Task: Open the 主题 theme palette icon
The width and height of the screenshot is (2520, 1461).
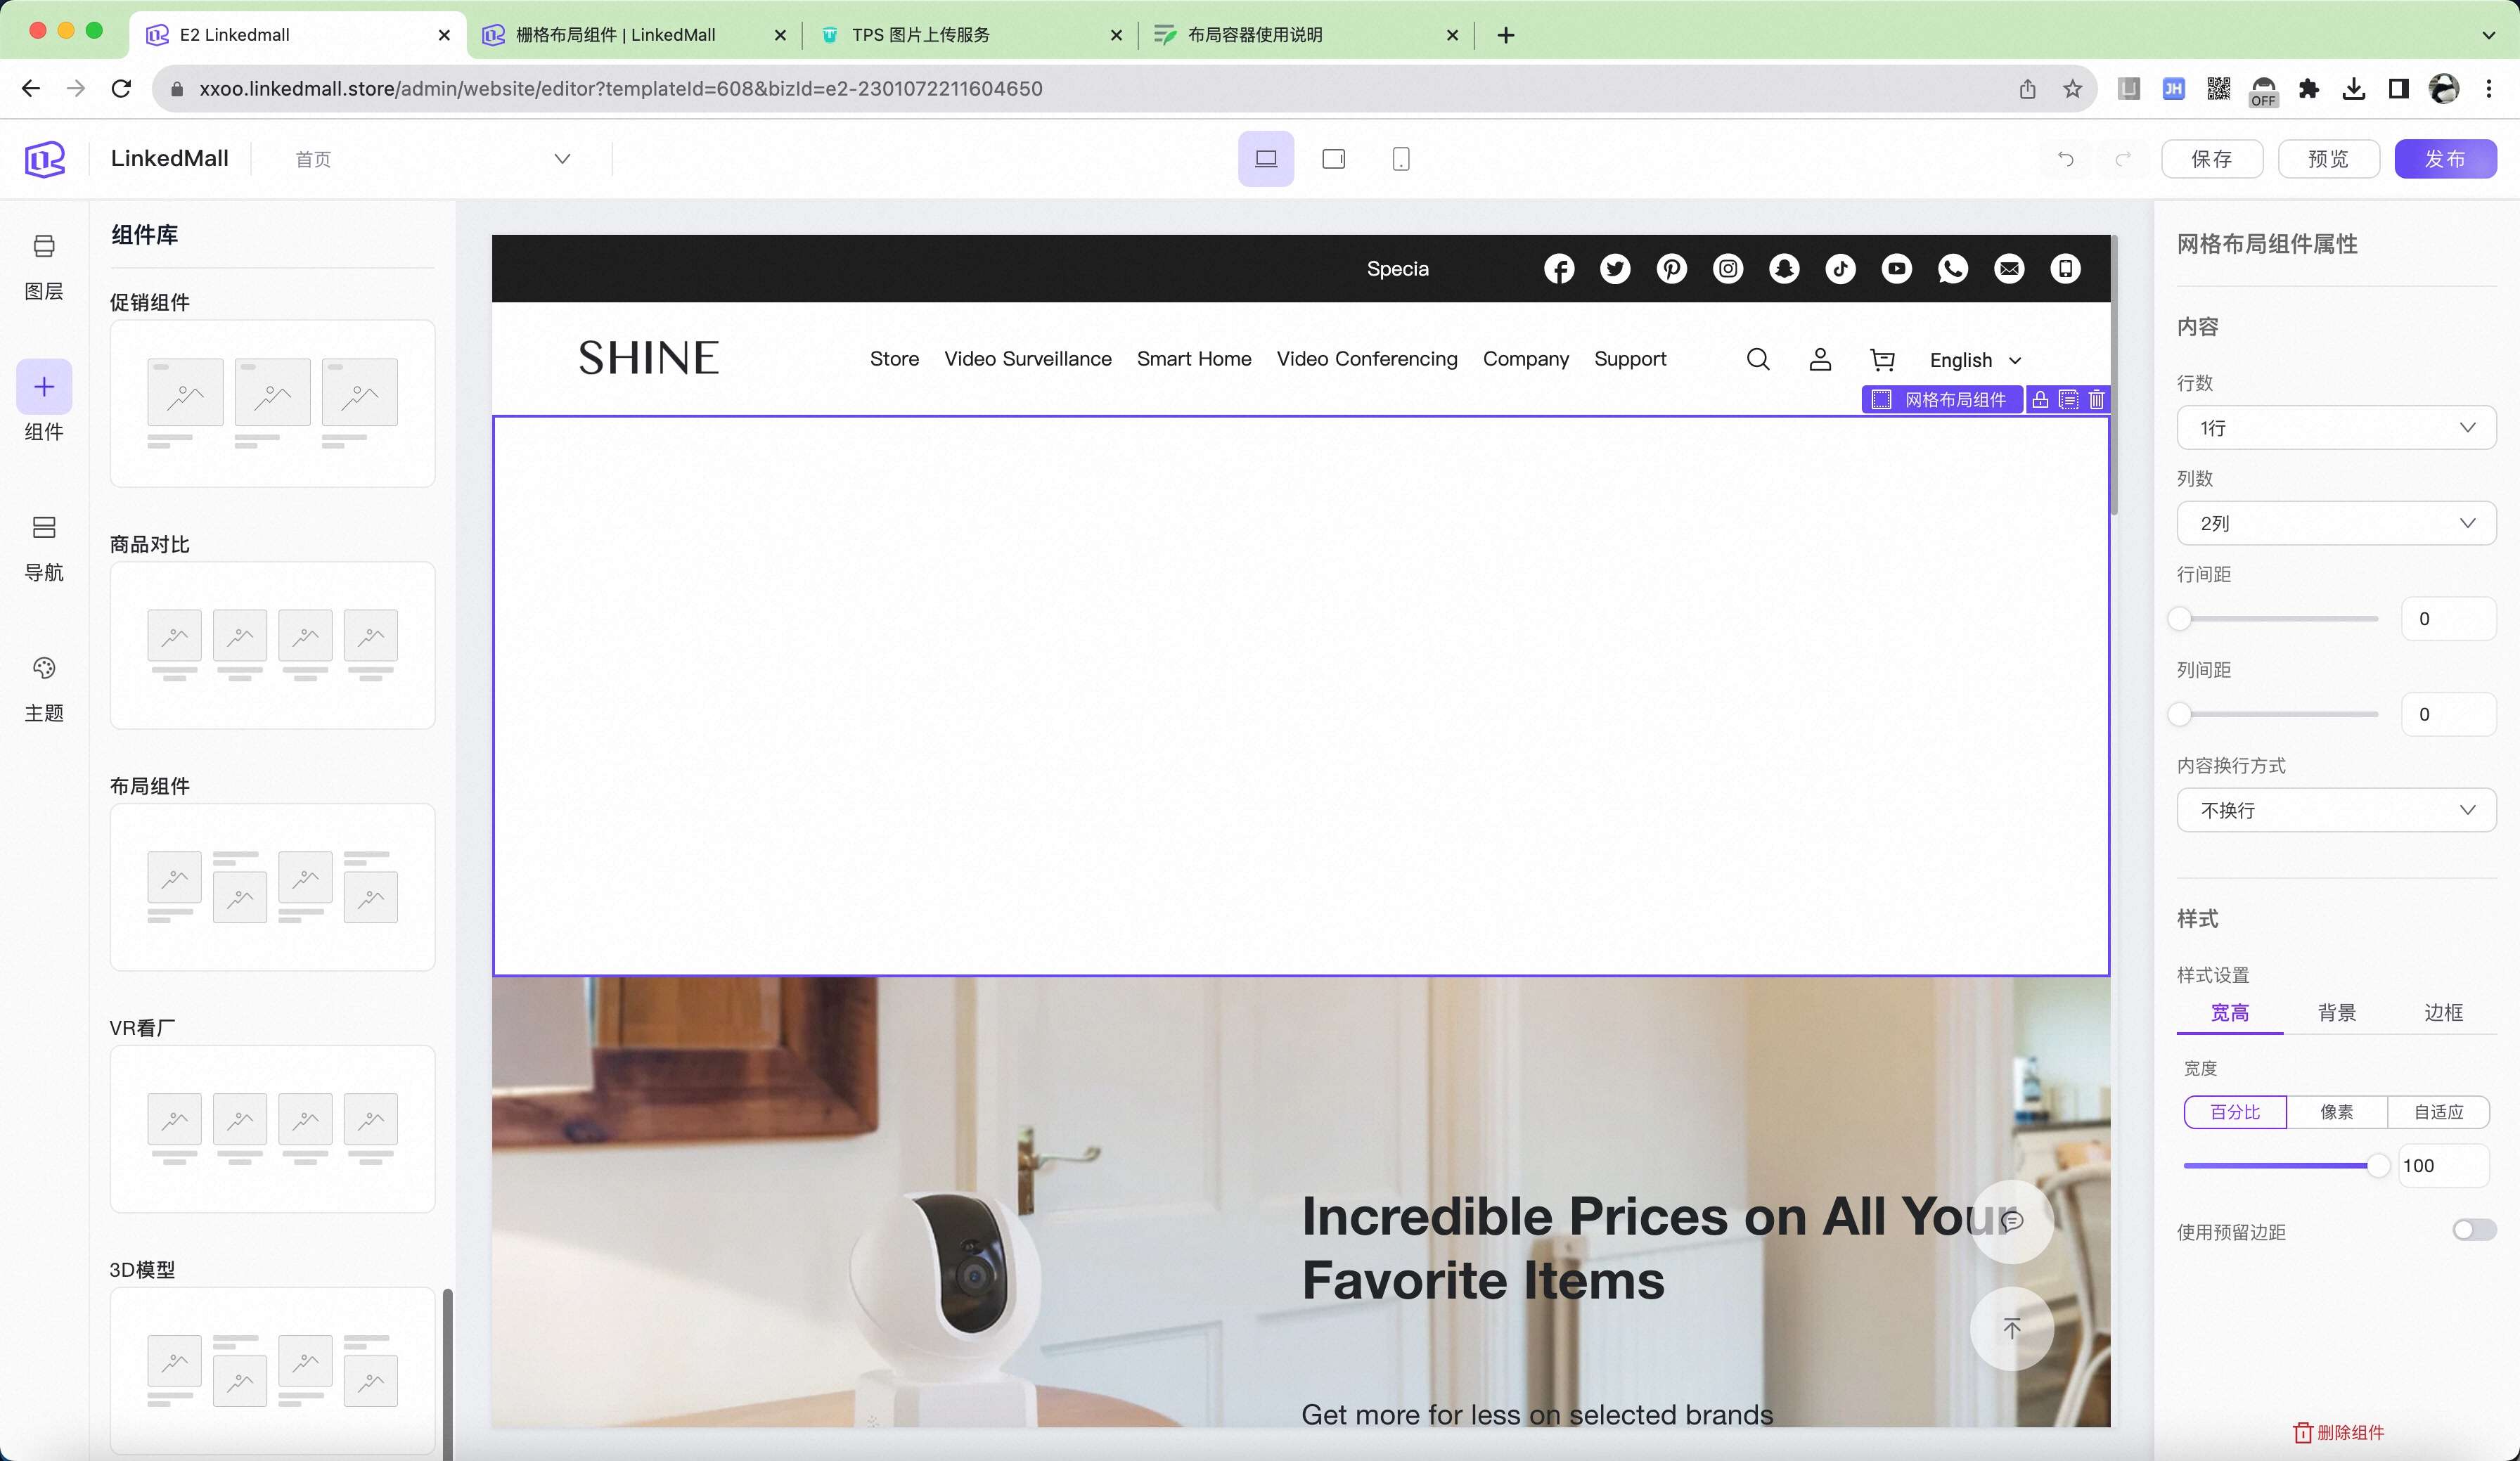Action: [44, 668]
